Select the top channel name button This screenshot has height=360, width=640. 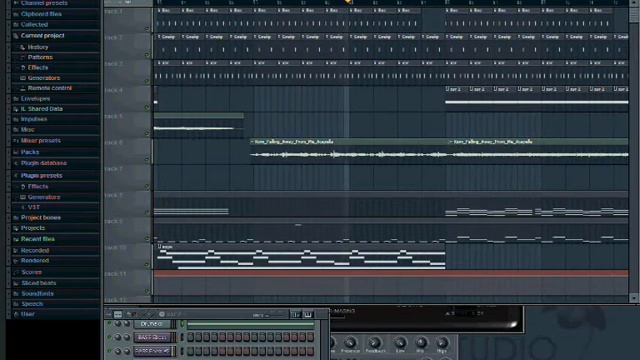click(152, 324)
